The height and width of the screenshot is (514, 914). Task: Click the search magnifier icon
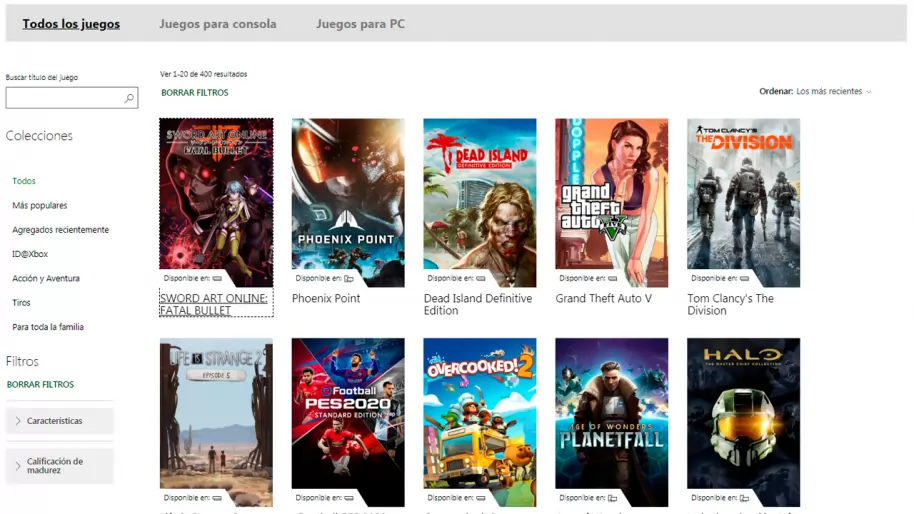click(129, 98)
